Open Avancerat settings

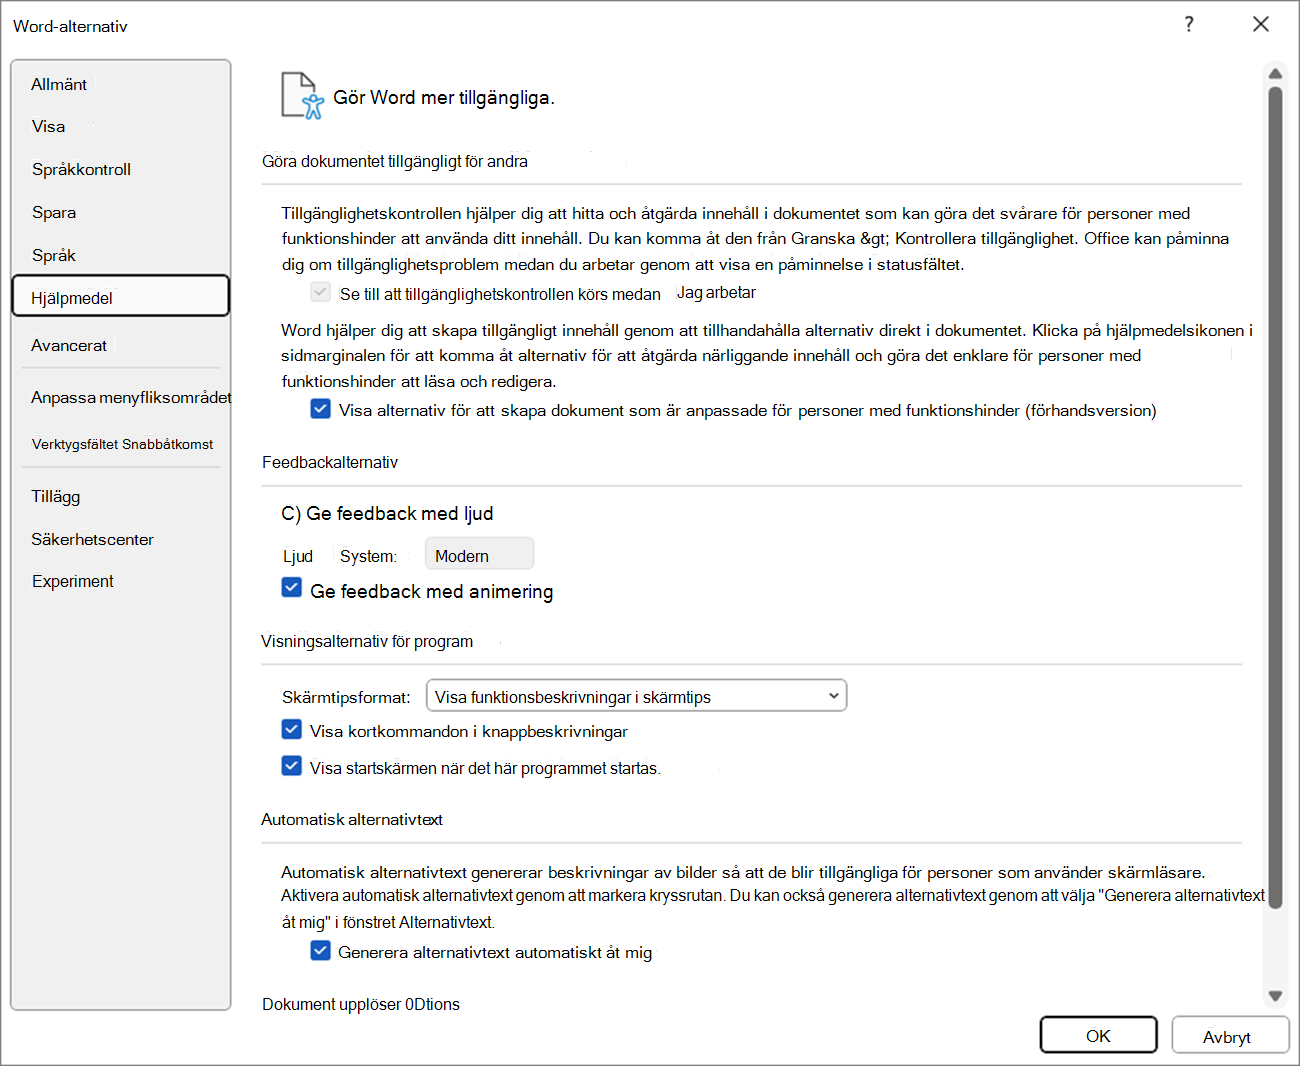[x=69, y=345]
